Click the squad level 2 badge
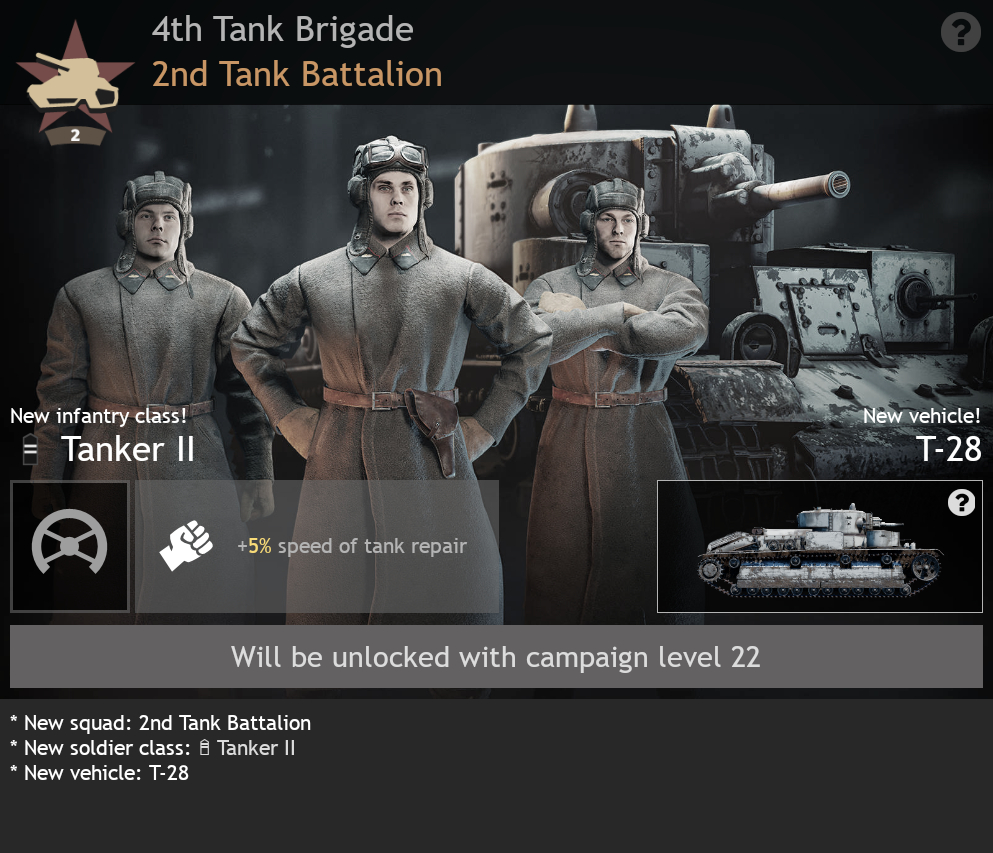 [x=75, y=135]
